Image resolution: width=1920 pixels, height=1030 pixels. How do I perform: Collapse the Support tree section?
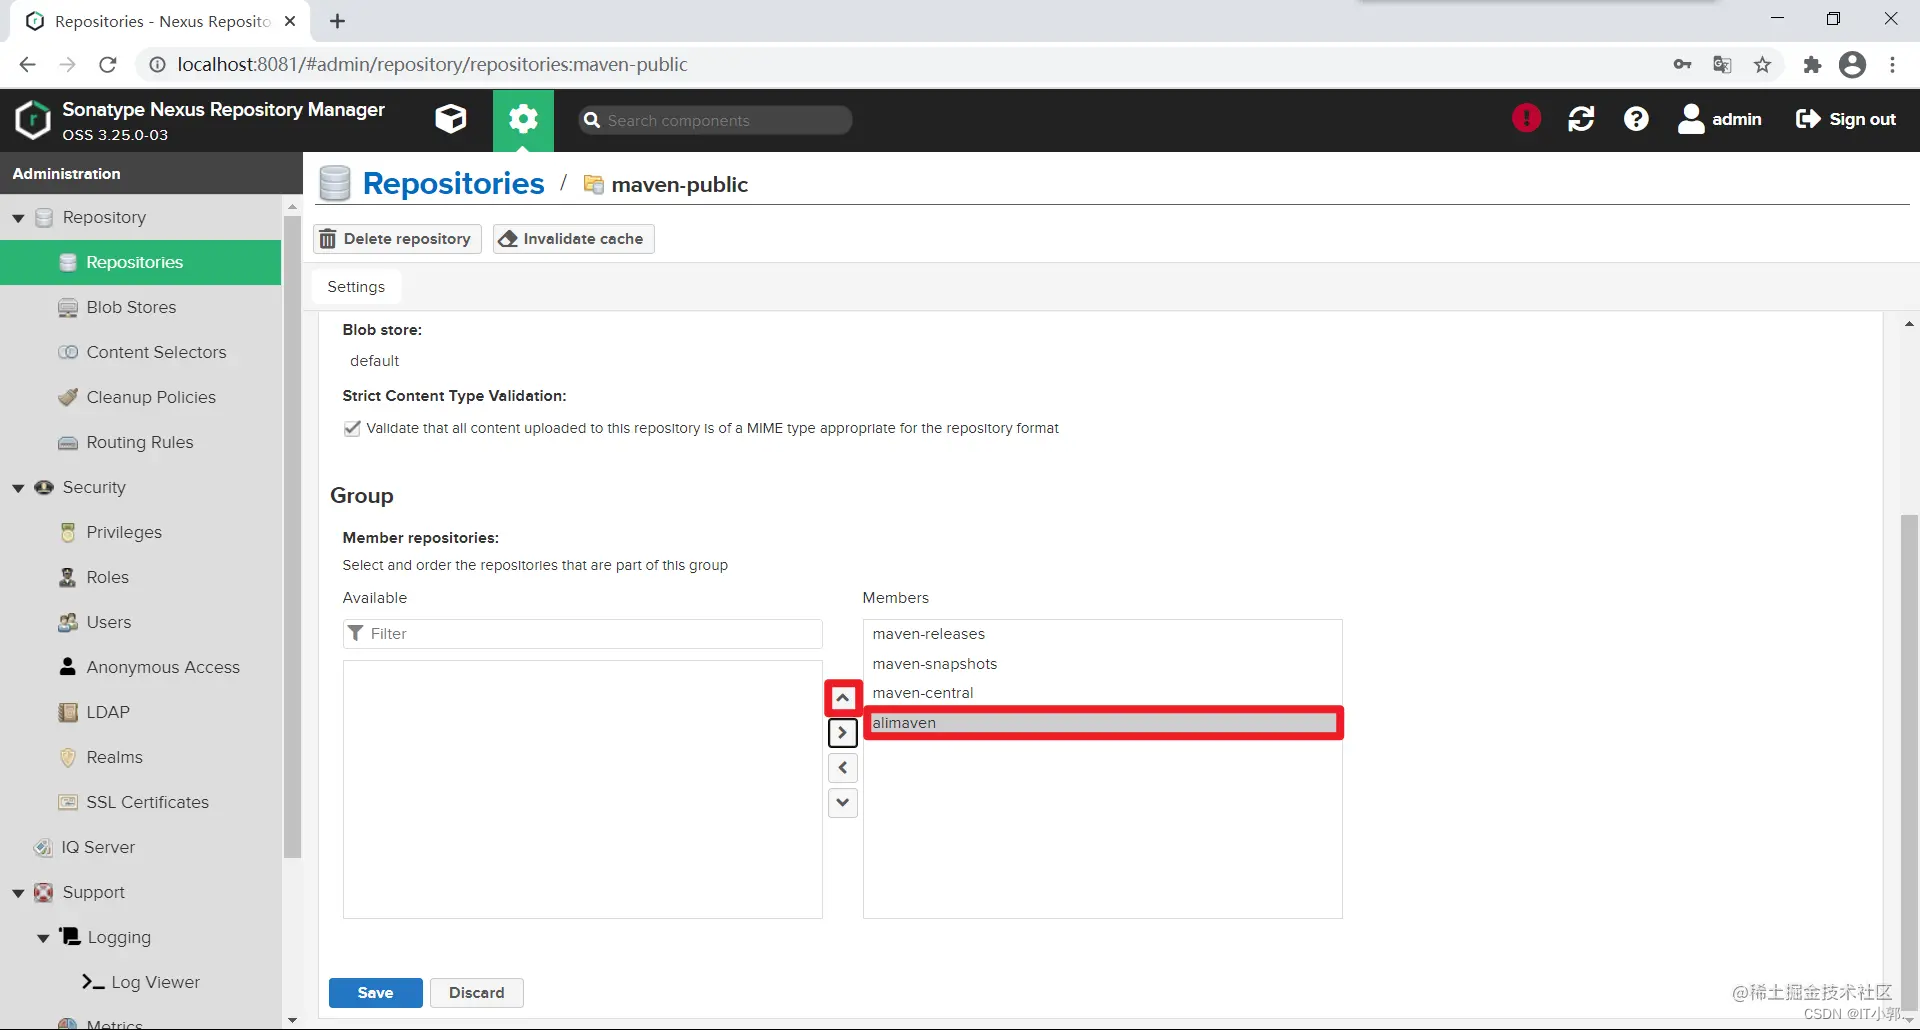(x=18, y=893)
